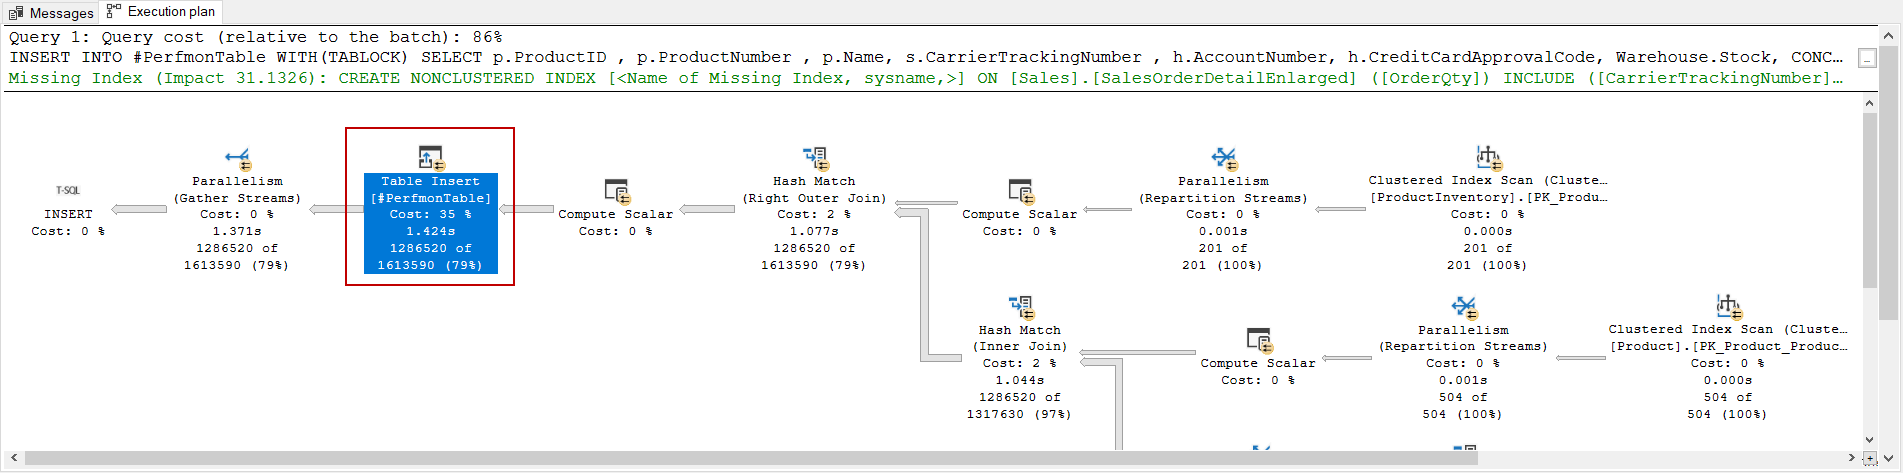Click the '1317630 (97%)' row estimate text

click(x=1020, y=414)
